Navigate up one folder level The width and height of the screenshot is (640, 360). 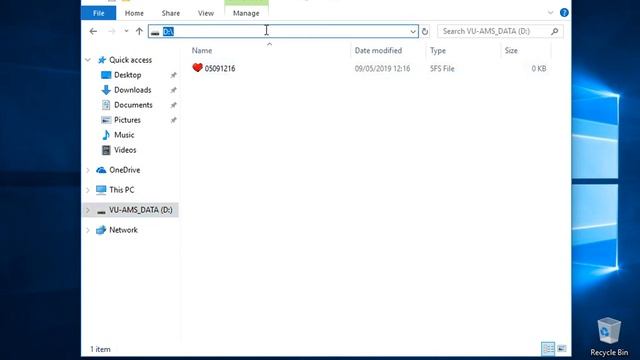tap(139, 31)
